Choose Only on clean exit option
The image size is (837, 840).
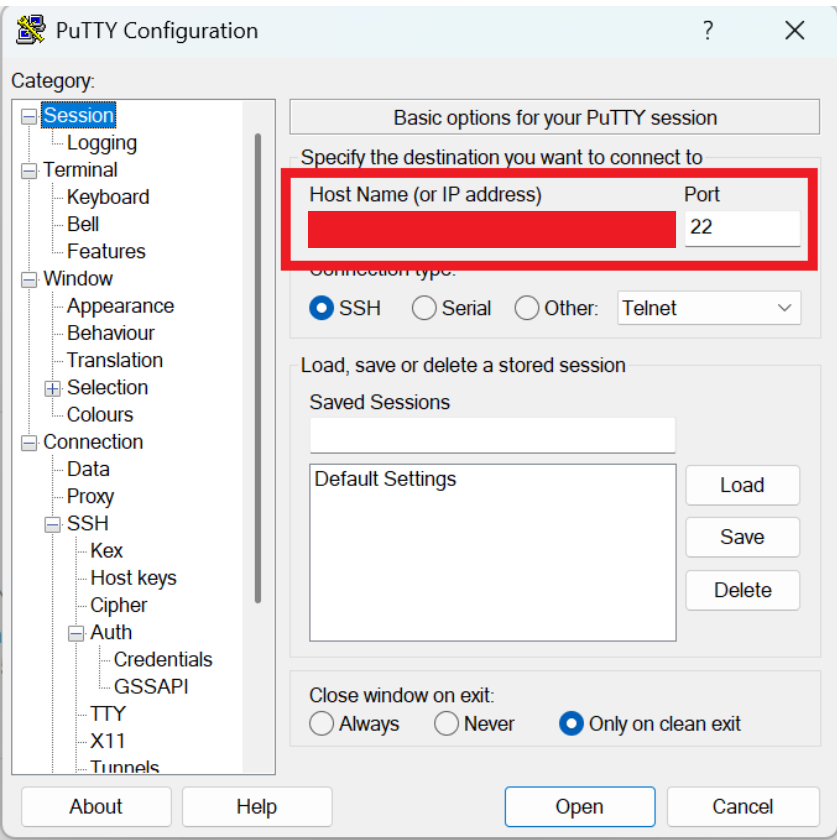click(571, 724)
